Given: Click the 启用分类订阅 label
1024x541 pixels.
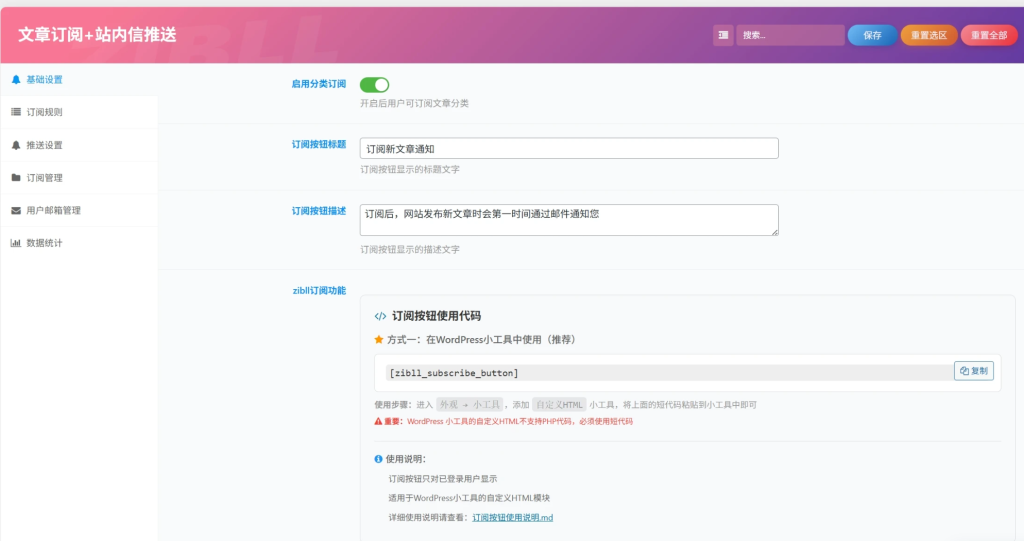Looking at the screenshot, I should (319, 84).
